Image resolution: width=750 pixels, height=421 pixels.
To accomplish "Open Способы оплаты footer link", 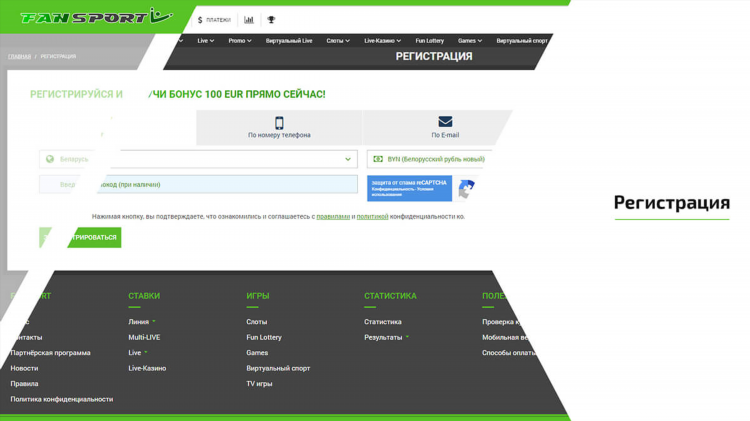I will 508,353.
